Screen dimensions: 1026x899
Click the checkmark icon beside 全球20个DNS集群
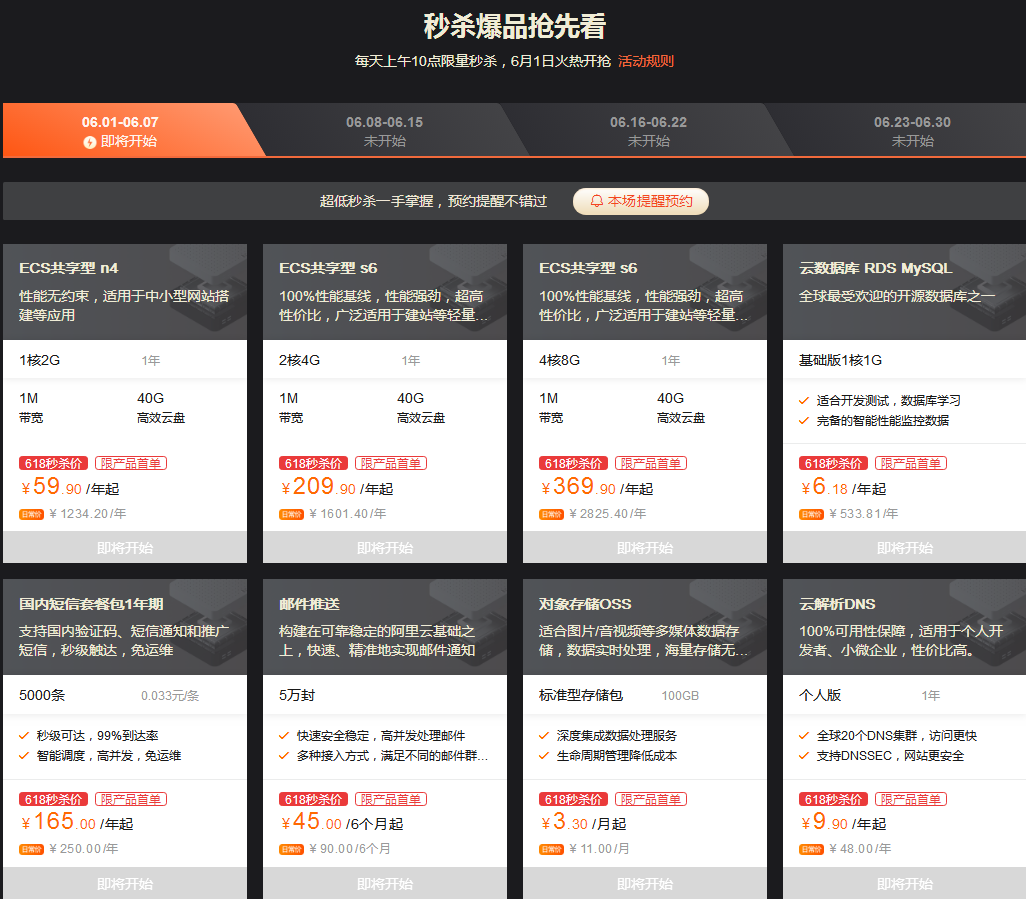804,736
